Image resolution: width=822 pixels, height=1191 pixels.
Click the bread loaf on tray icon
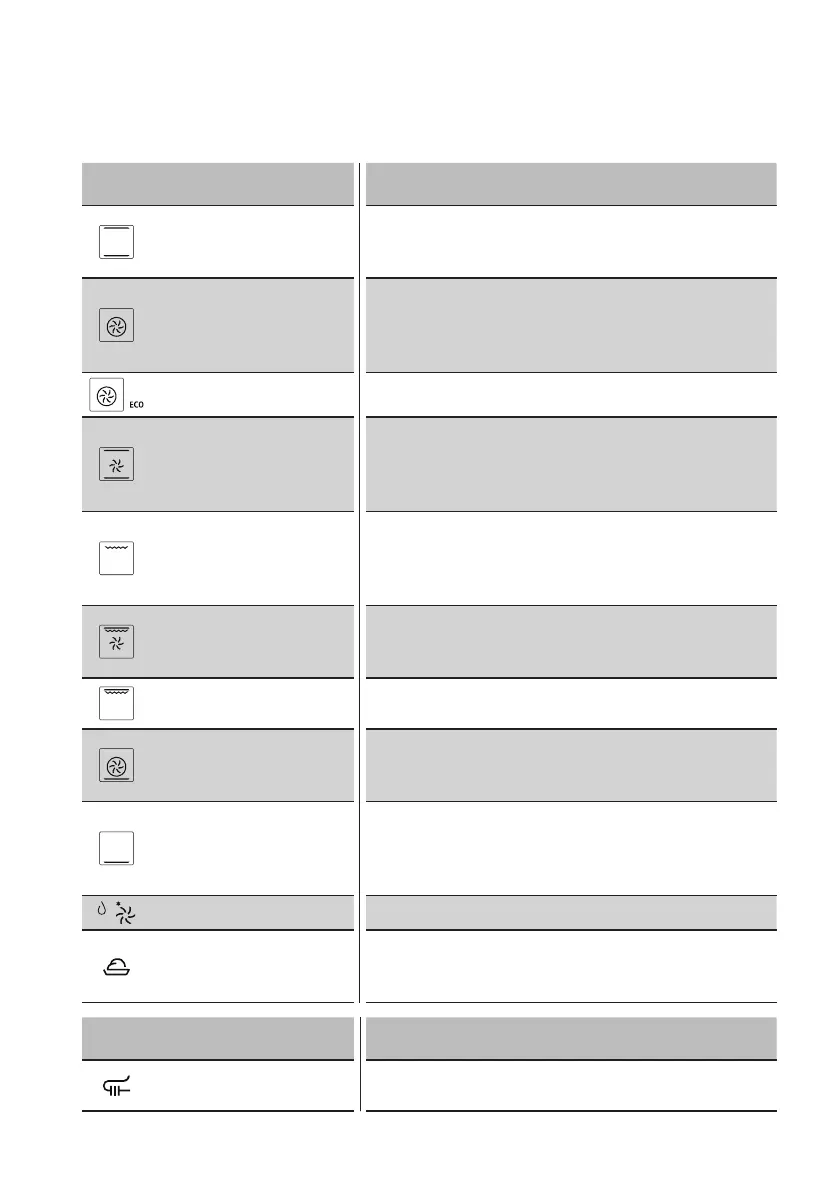point(118,966)
